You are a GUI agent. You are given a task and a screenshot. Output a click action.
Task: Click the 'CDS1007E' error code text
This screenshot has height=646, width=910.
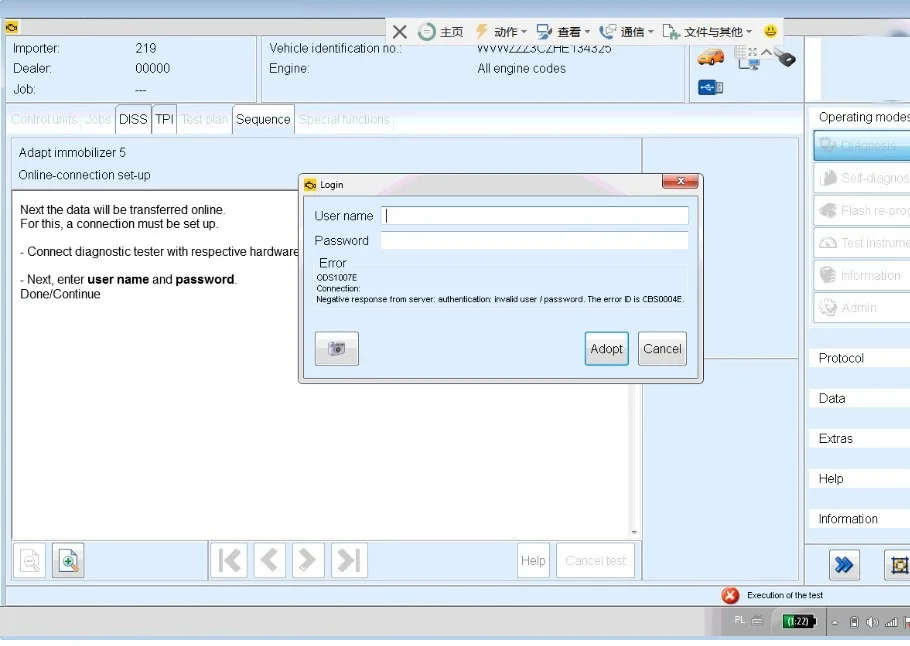[x=337, y=277]
